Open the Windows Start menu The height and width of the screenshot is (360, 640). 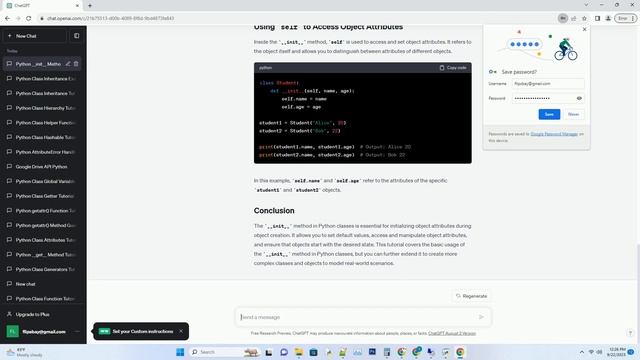[180, 352]
